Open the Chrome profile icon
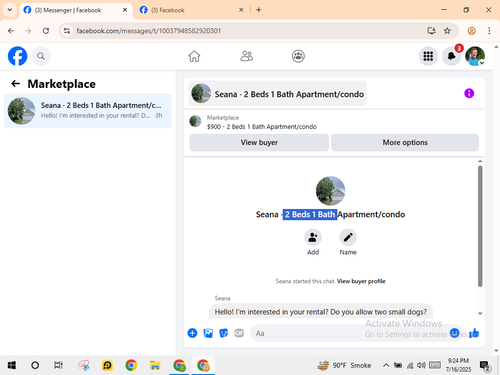This screenshot has width=500, height=375. point(471,31)
